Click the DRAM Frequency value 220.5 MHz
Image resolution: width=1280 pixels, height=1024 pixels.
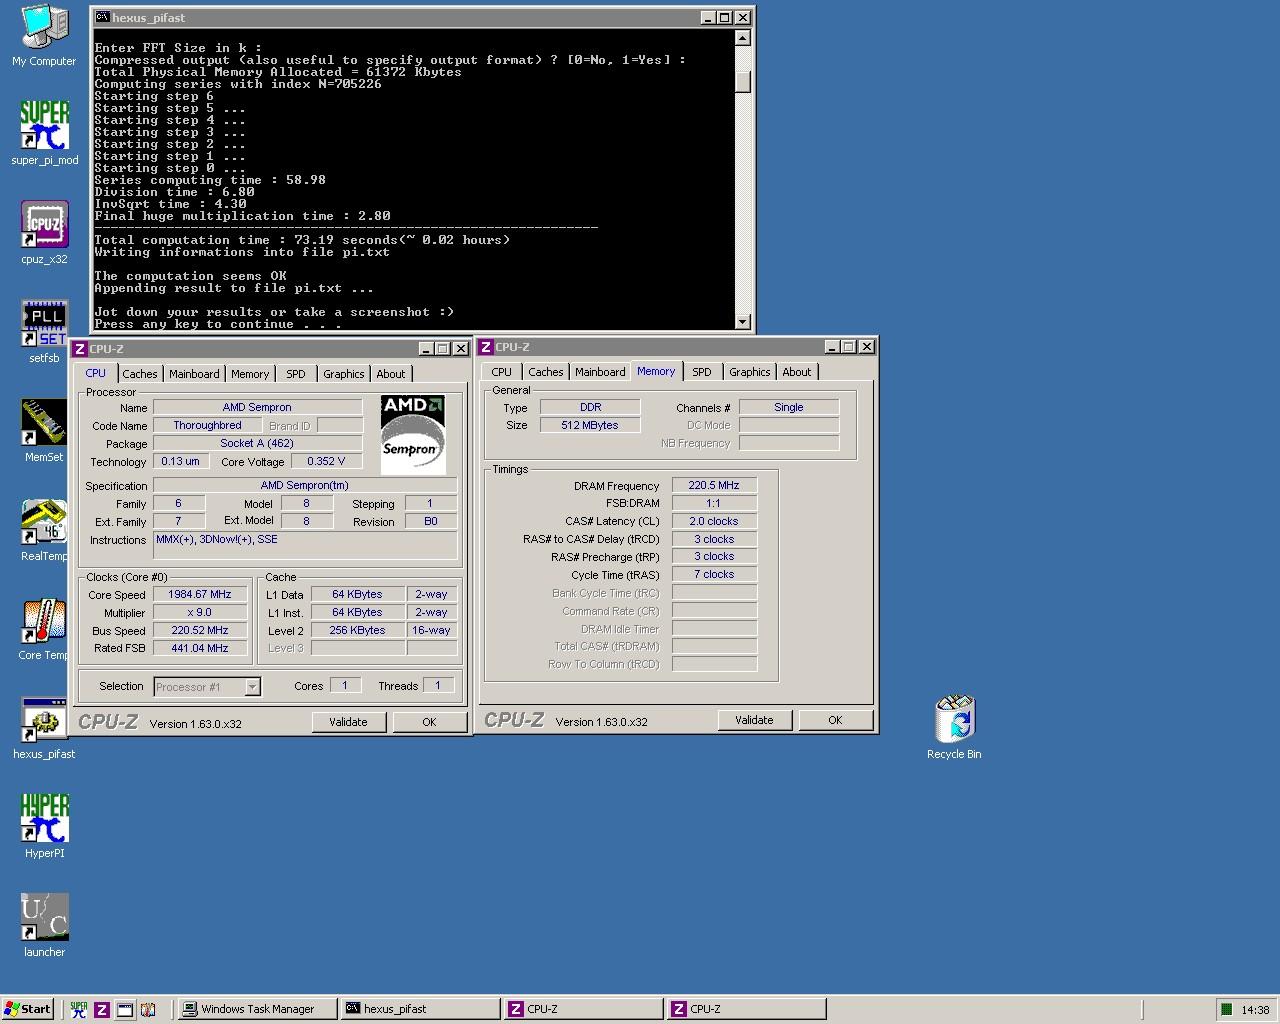tap(714, 485)
